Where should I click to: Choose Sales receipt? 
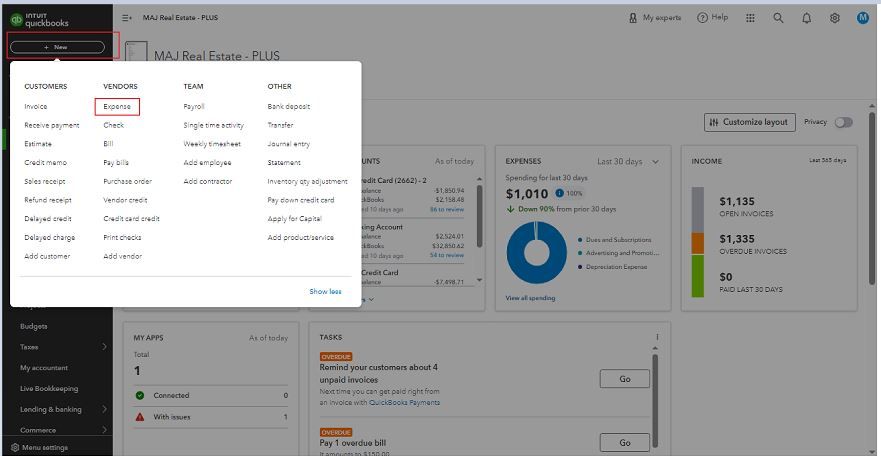point(45,181)
